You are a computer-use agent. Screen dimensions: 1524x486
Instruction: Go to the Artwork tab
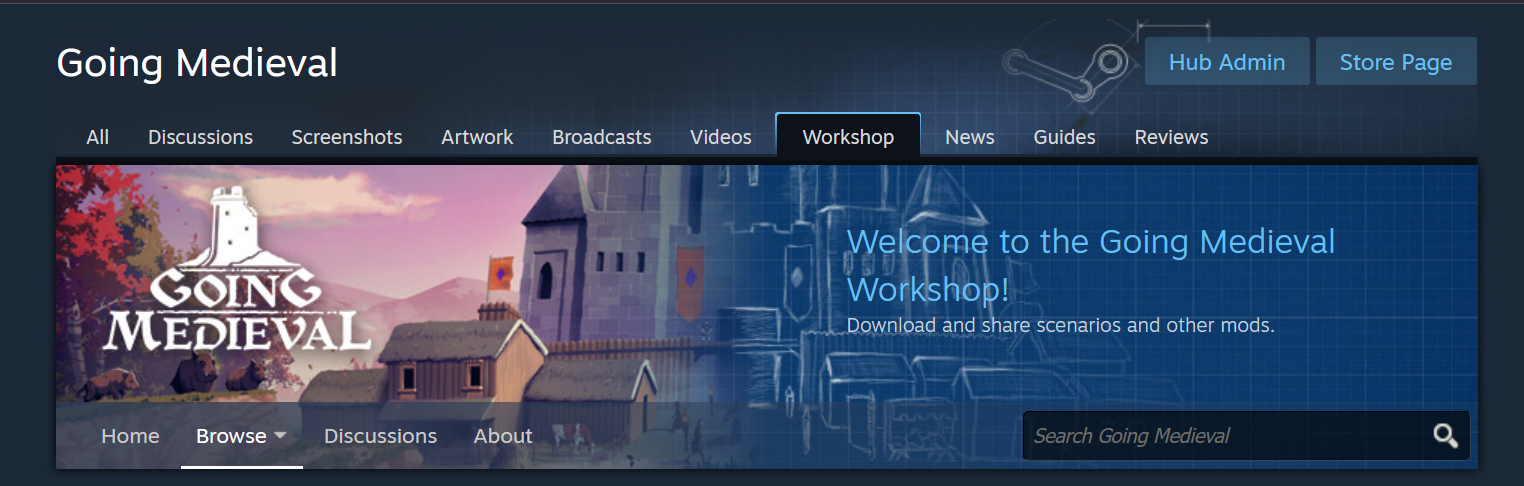click(x=477, y=137)
